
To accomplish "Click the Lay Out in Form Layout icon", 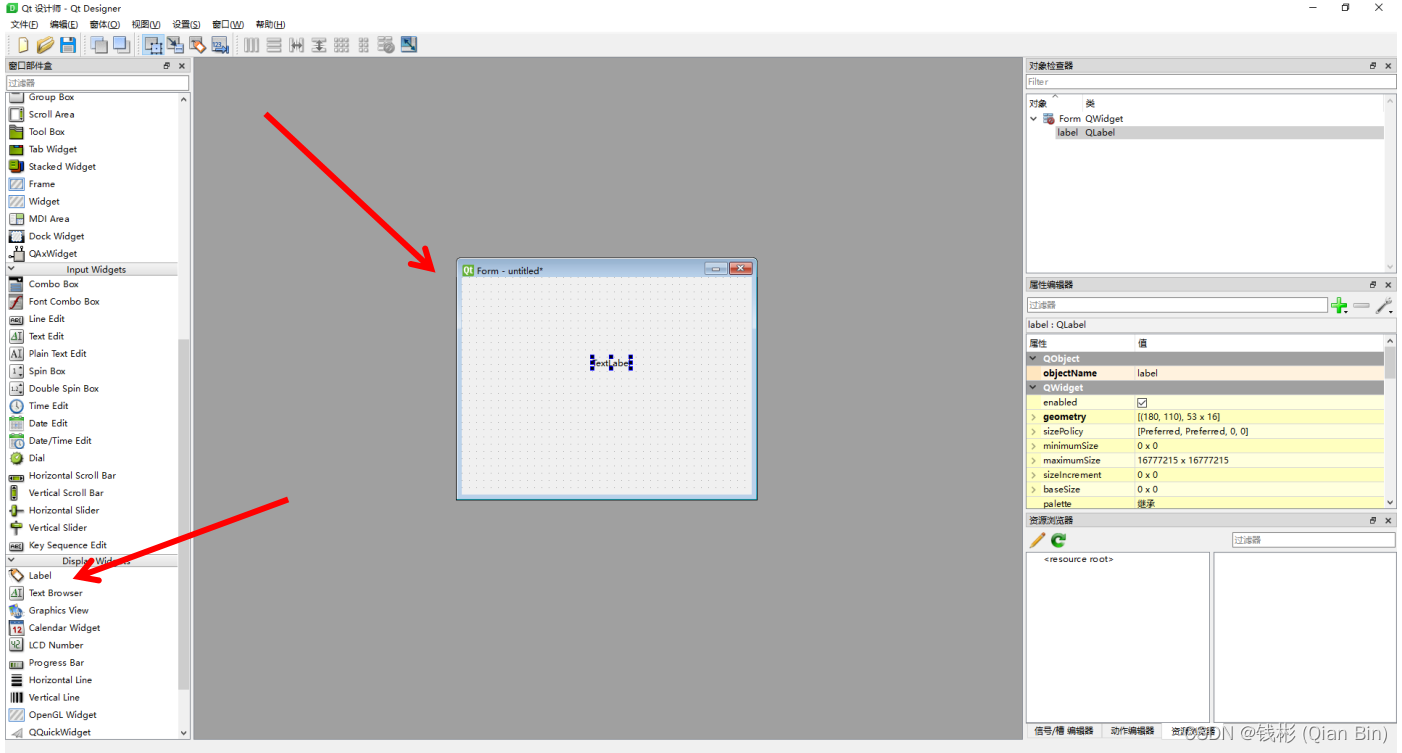I will (x=364, y=45).
